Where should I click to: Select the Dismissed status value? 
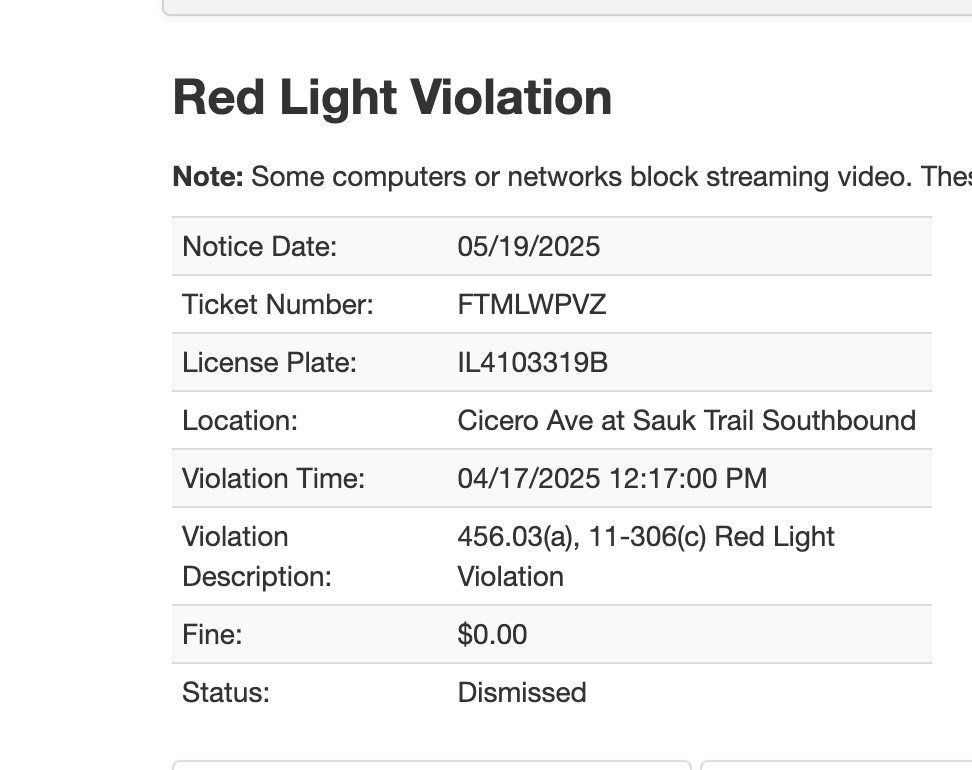tap(522, 692)
